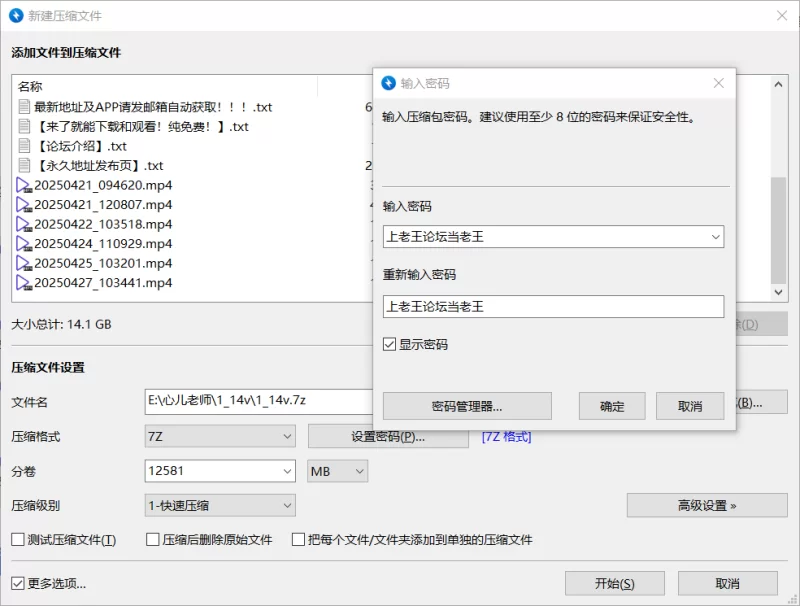This screenshot has width=800, height=606.
Task: Click the text file icon for 【永久地址发布页】.txt
Action: [x=25, y=166]
